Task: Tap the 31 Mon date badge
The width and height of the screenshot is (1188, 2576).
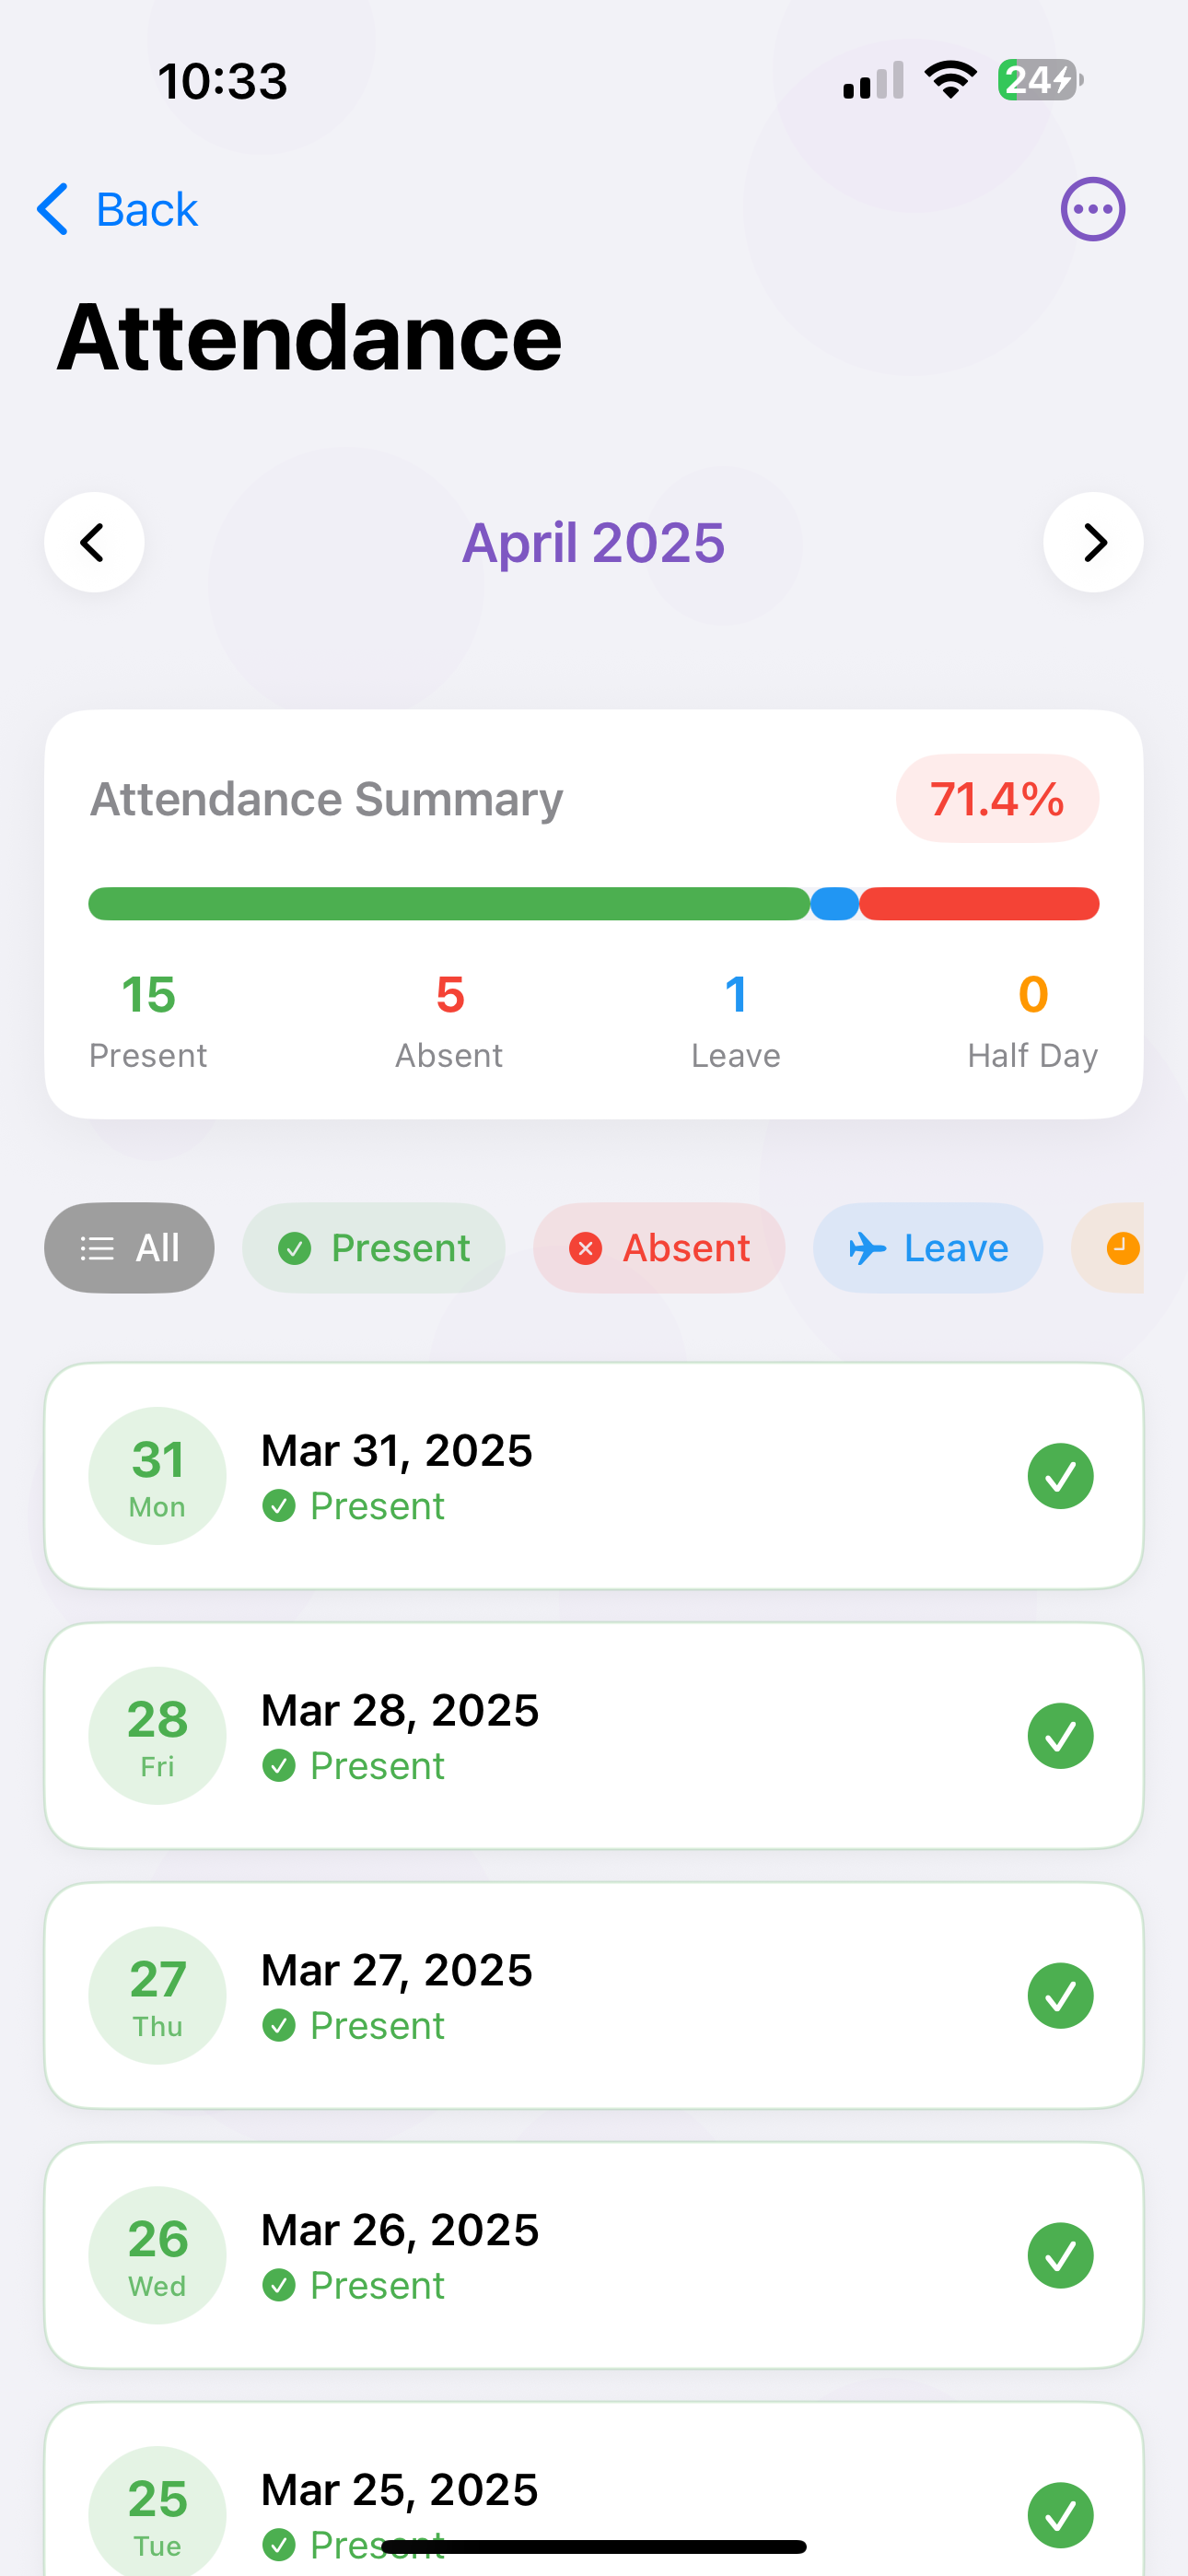Action: tap(157, 1476)
